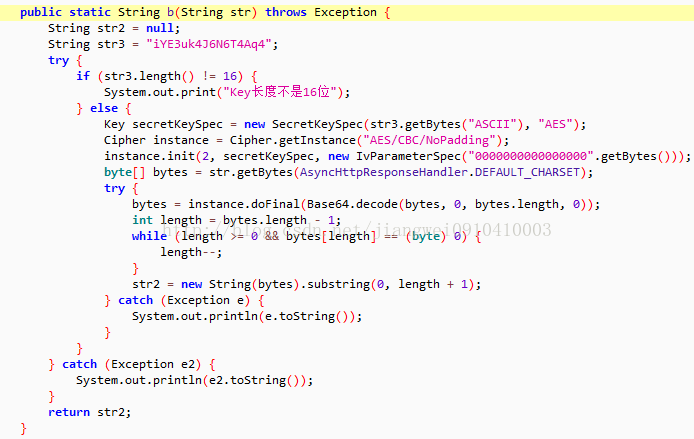Click the byte[] type declaration
Screen dimensions: 694x439
coord(125,172)
